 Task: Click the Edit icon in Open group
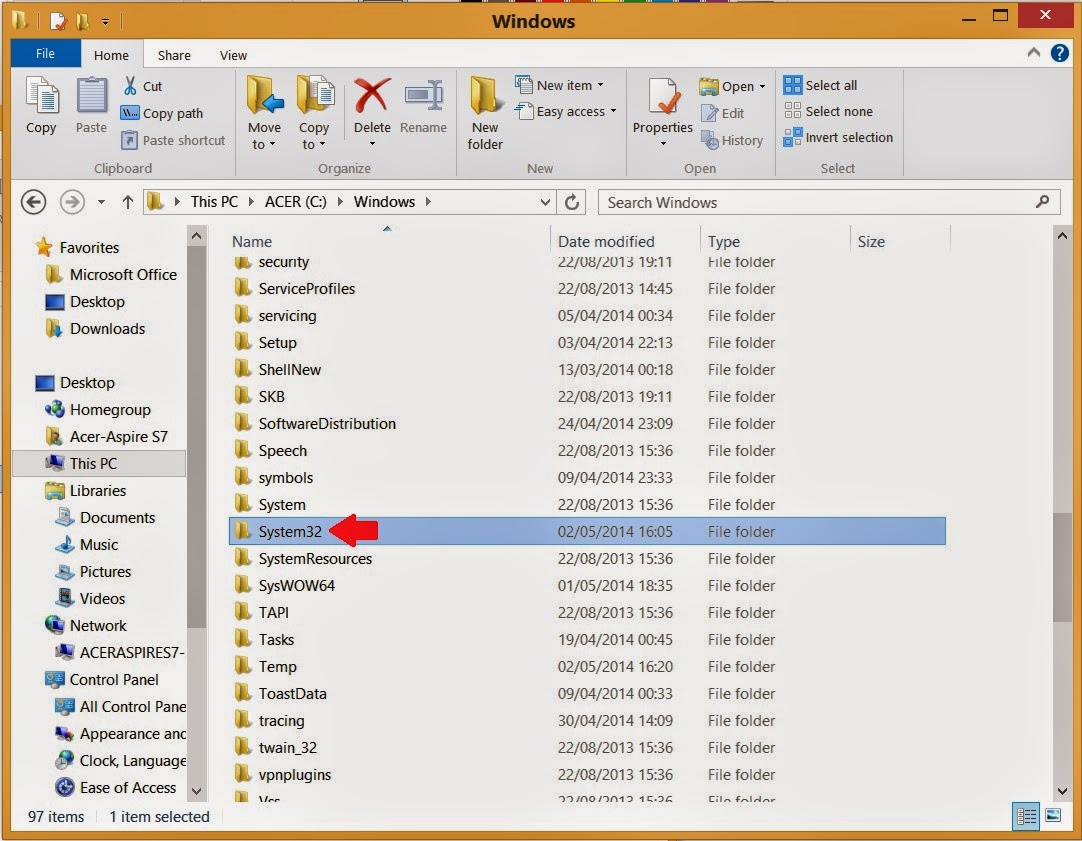coord(709,113)
